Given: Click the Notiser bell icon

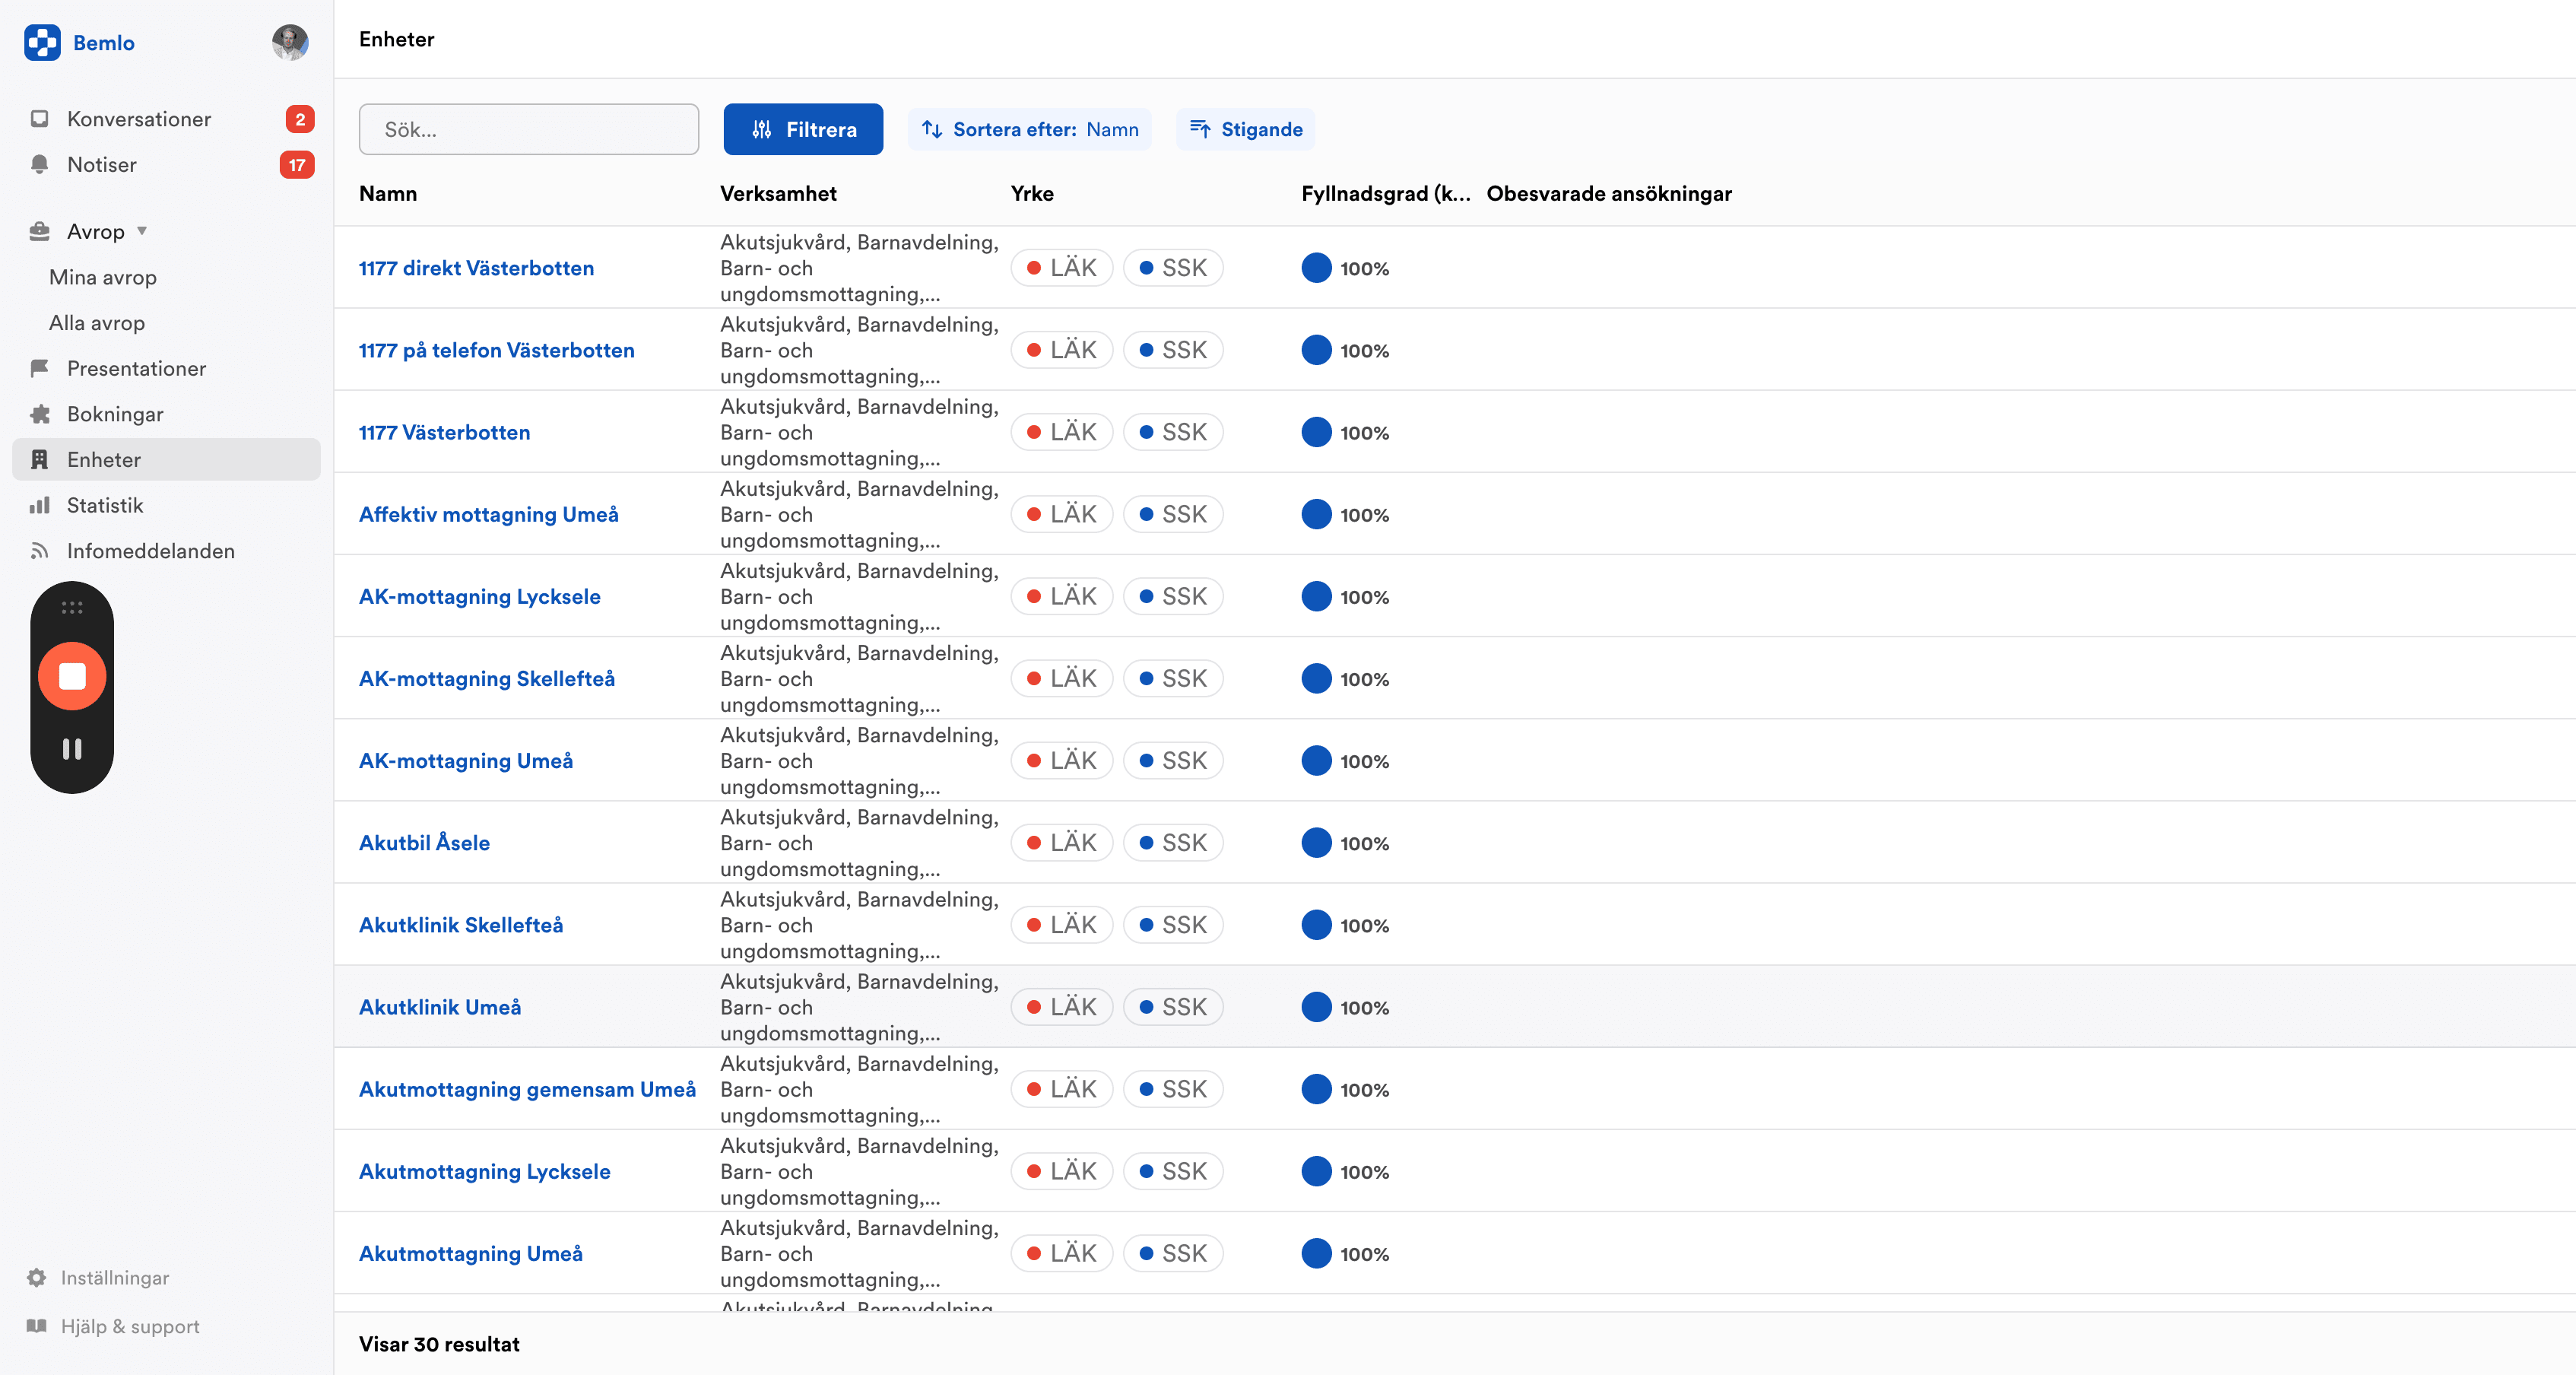Looking at the screenshot, I should click(39, 165).
